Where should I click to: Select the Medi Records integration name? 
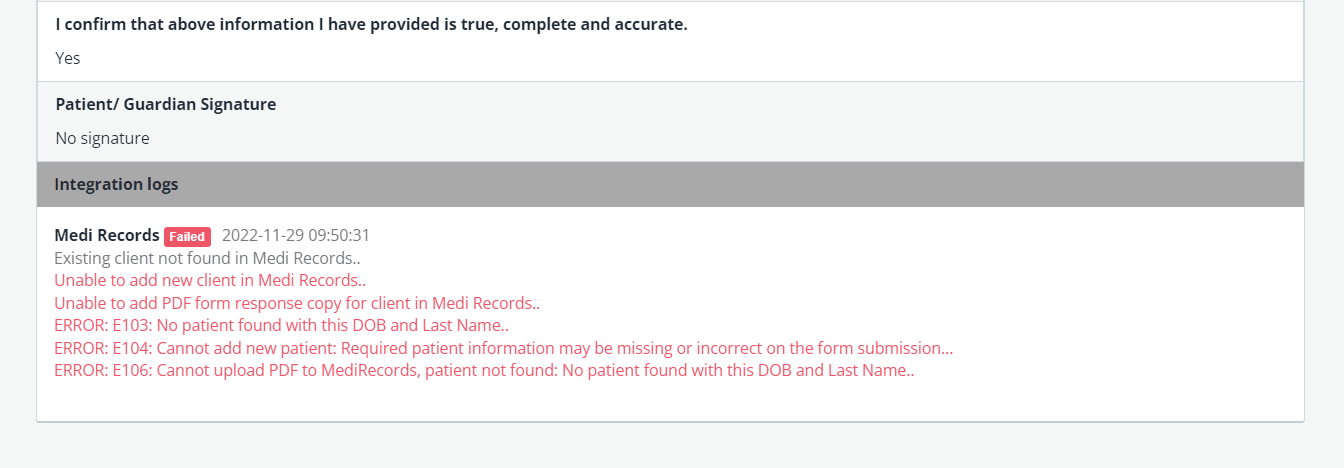coord(107,236)
